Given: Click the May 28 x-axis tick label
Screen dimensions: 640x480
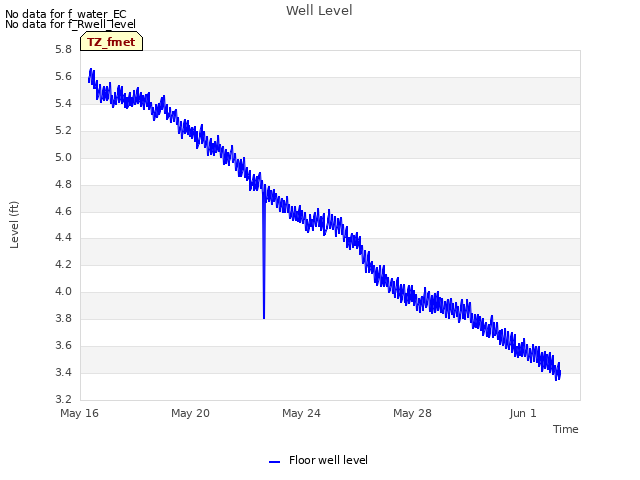Looking at the screenshot, I should coord(412,413).
